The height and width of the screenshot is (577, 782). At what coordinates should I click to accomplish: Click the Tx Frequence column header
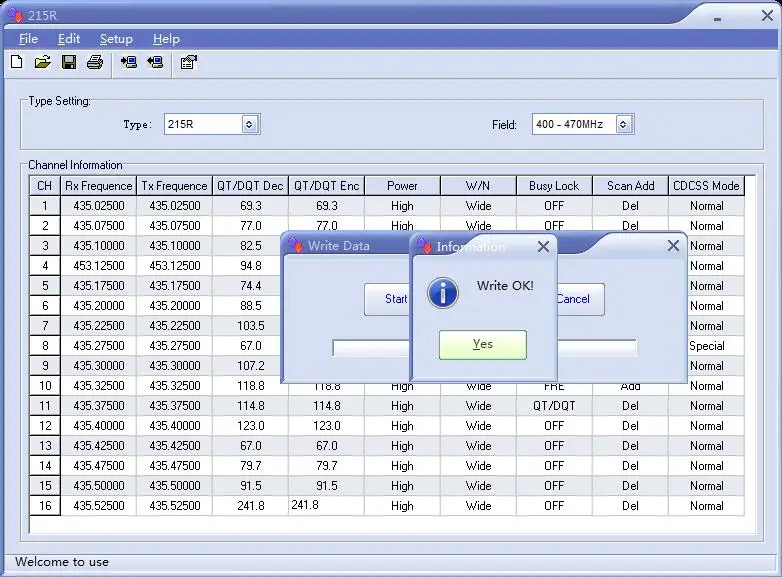(175, 186)
